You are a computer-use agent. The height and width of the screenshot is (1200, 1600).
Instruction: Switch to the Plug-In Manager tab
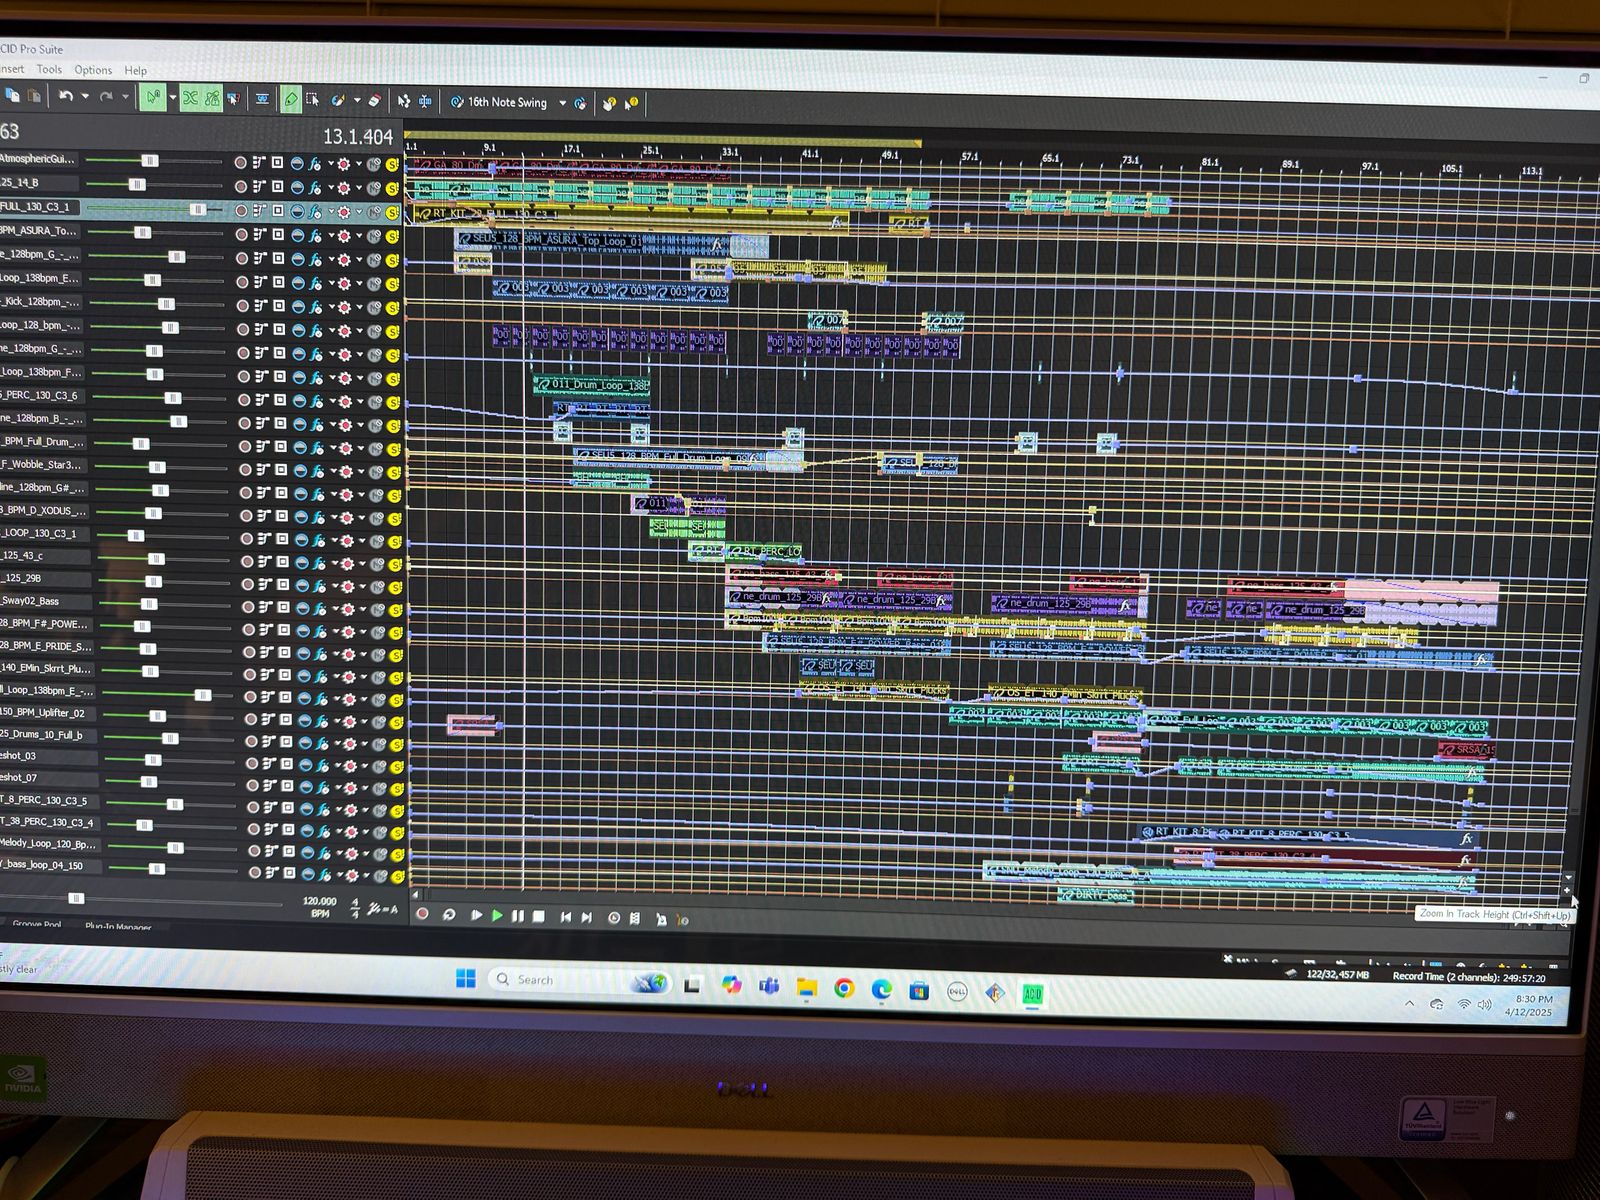118,927
